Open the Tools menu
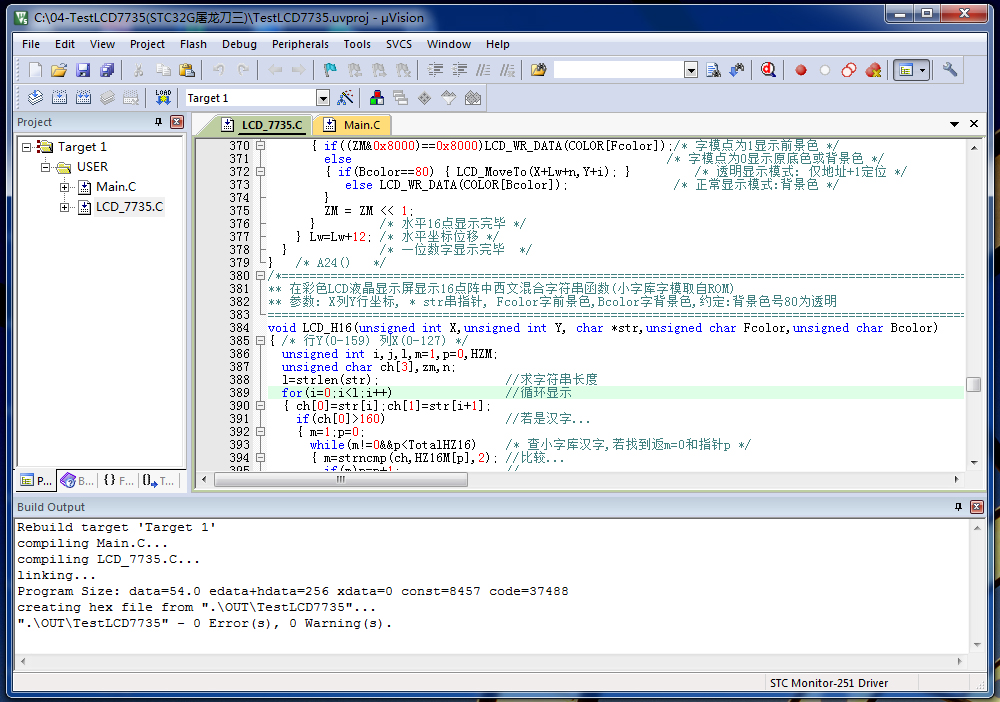The image size is (1000, 702). [x=357, y=44]
